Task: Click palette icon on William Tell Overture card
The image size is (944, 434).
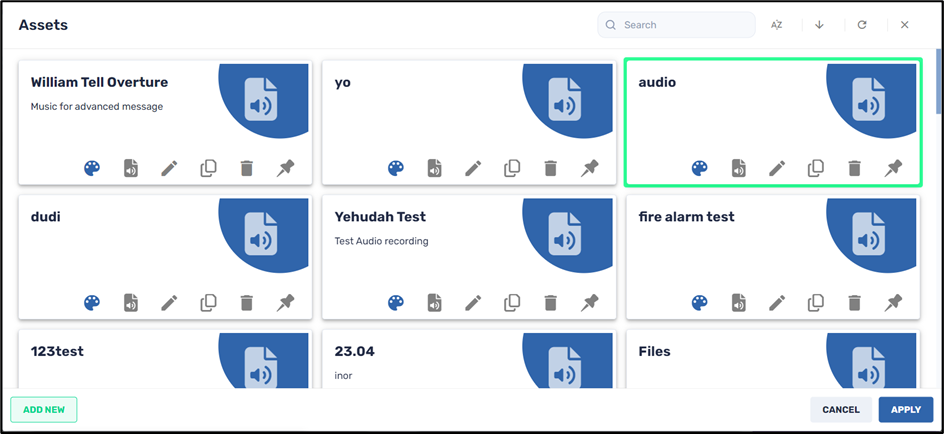Action: pyautogui.click(x=92, y=168)
